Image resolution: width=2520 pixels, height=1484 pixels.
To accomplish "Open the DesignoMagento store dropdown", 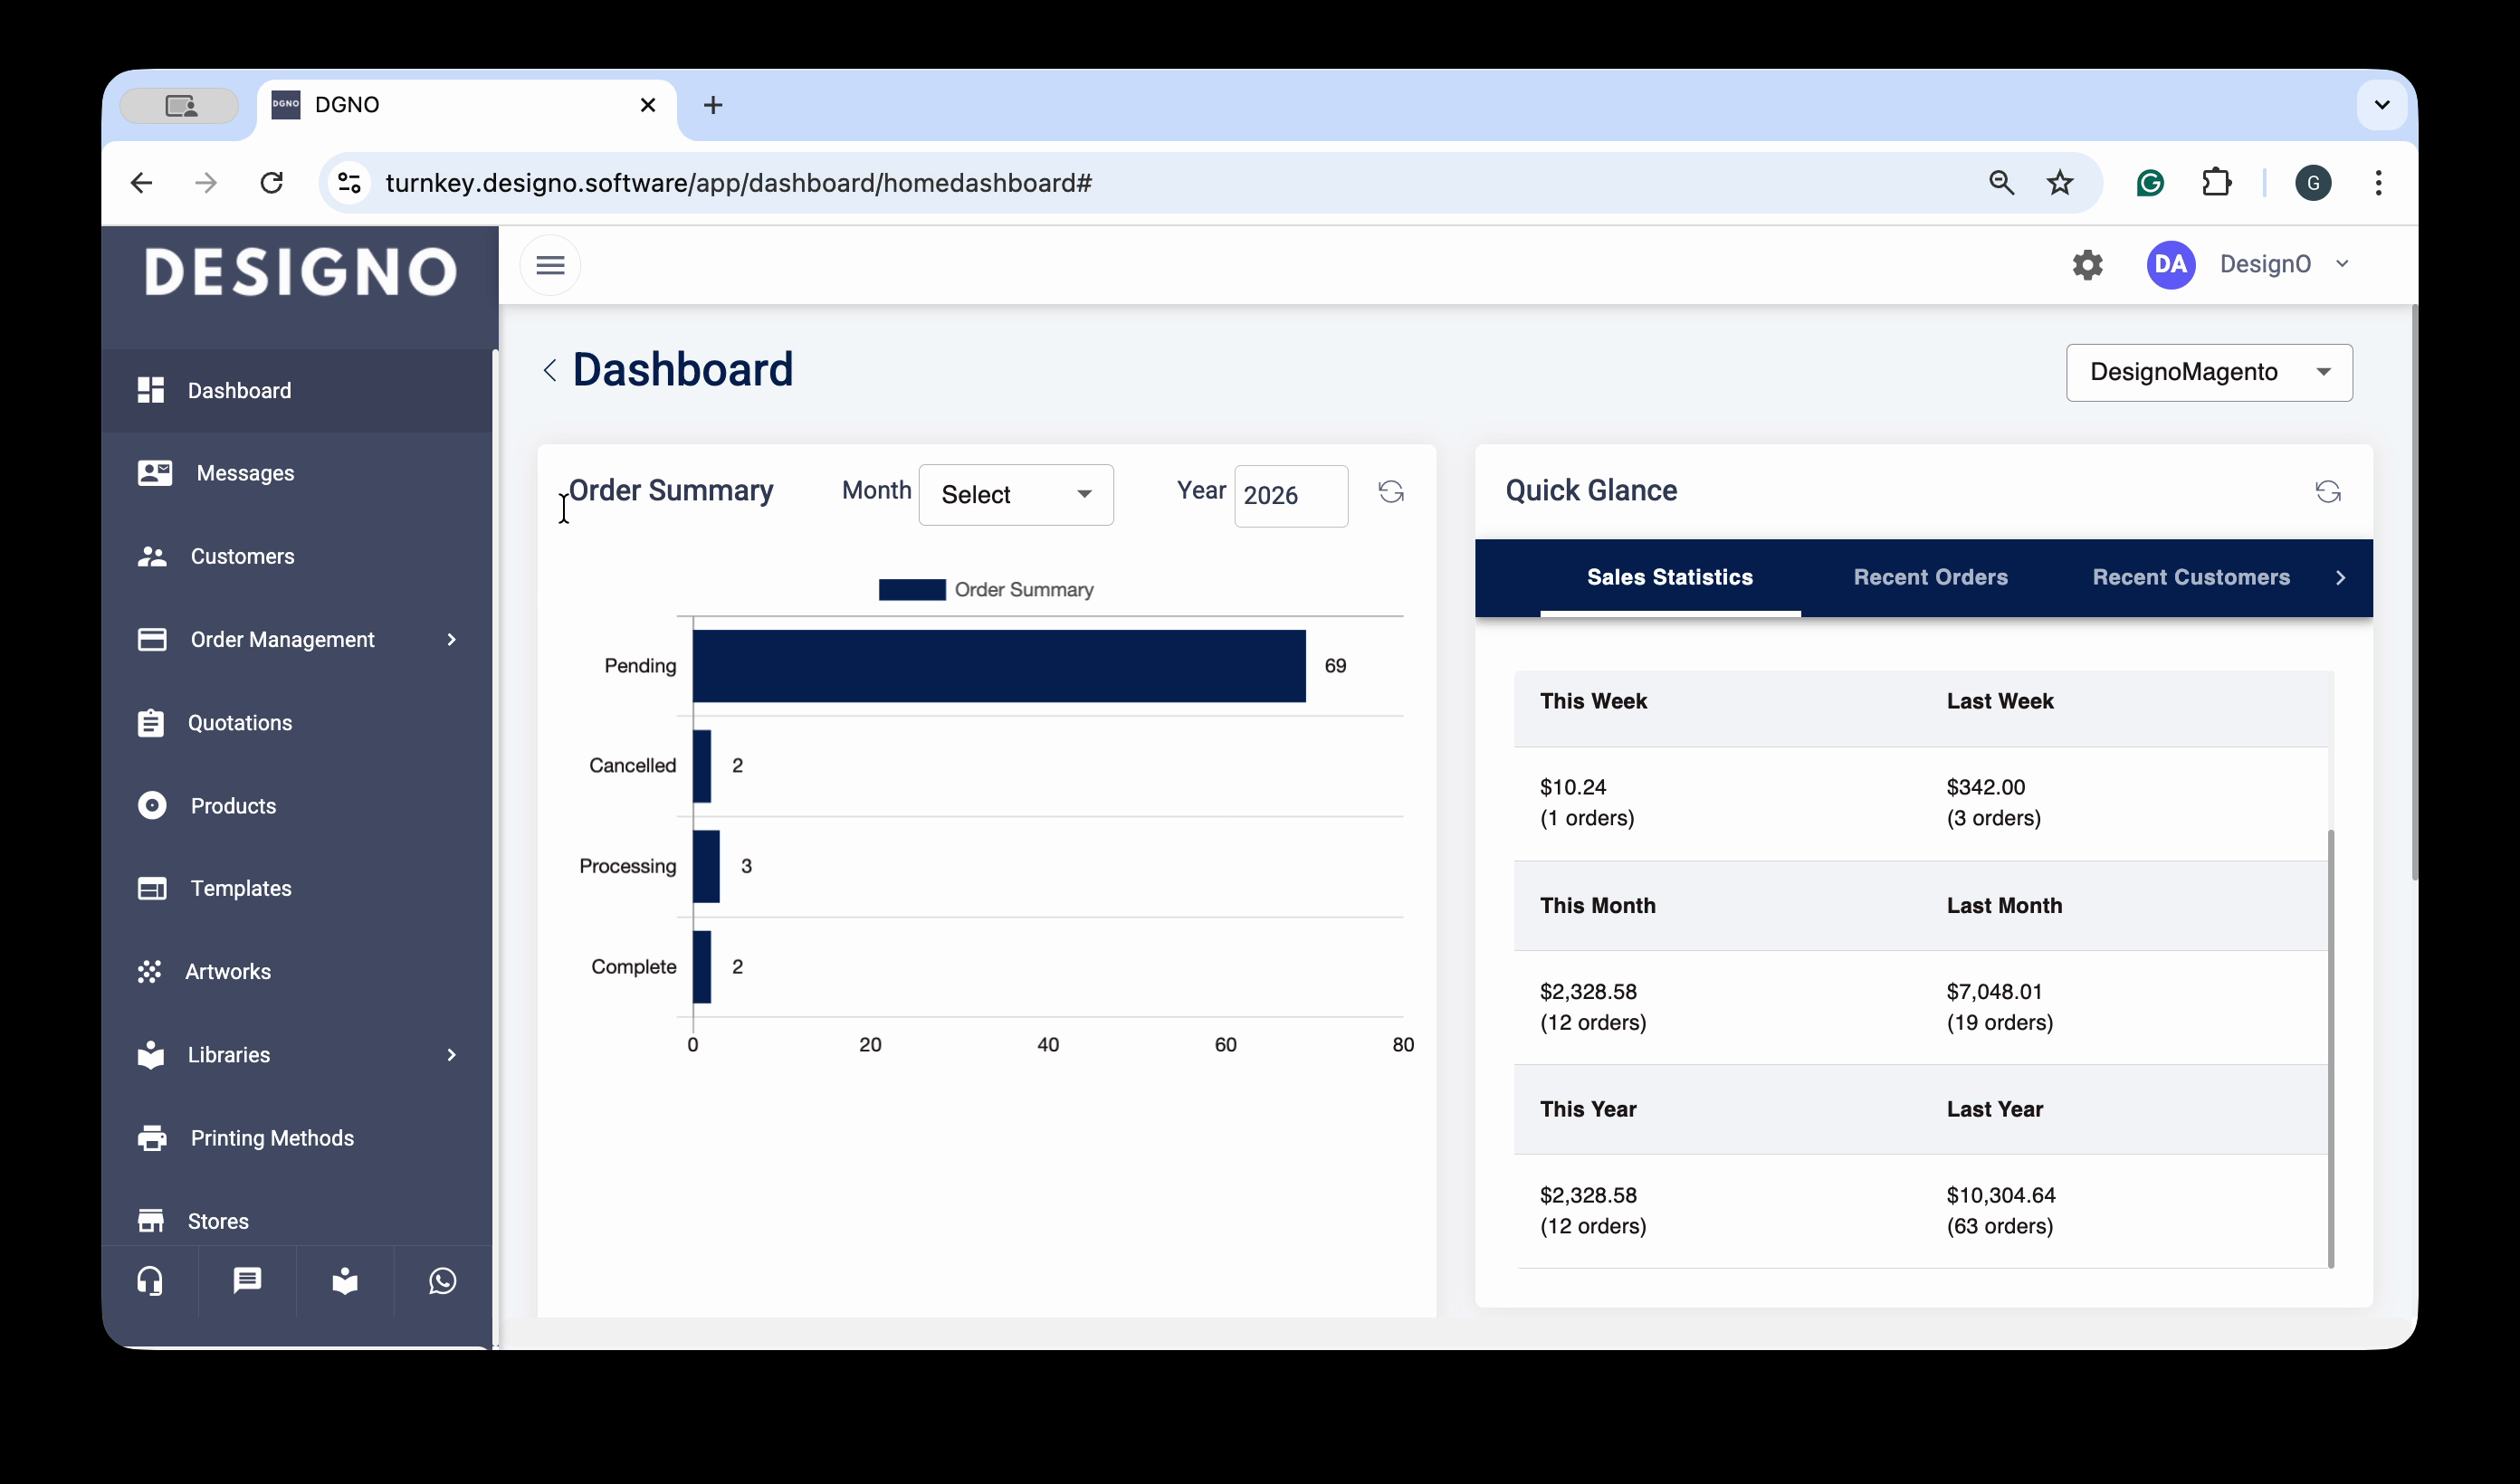I will point(2208,372).
